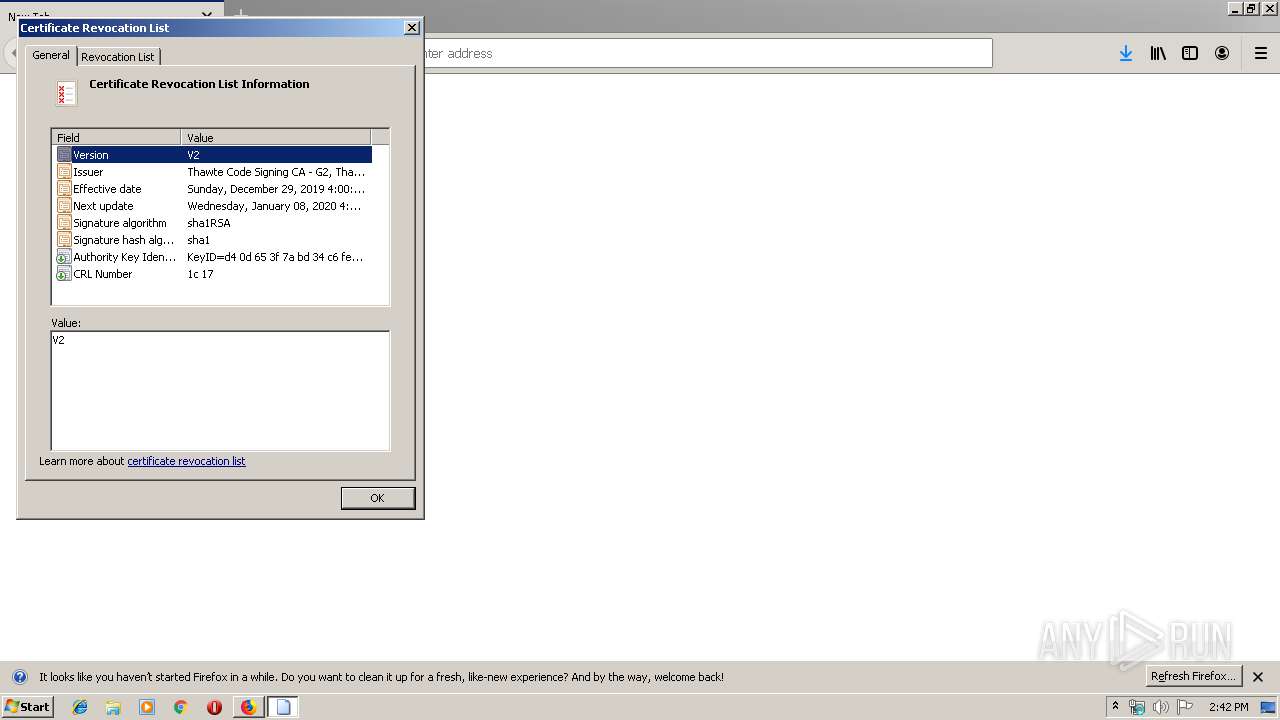Open the Firefox hamburger application menu
The height and width of the screenshot is (720, 1280).
(x=1261, y=53)
